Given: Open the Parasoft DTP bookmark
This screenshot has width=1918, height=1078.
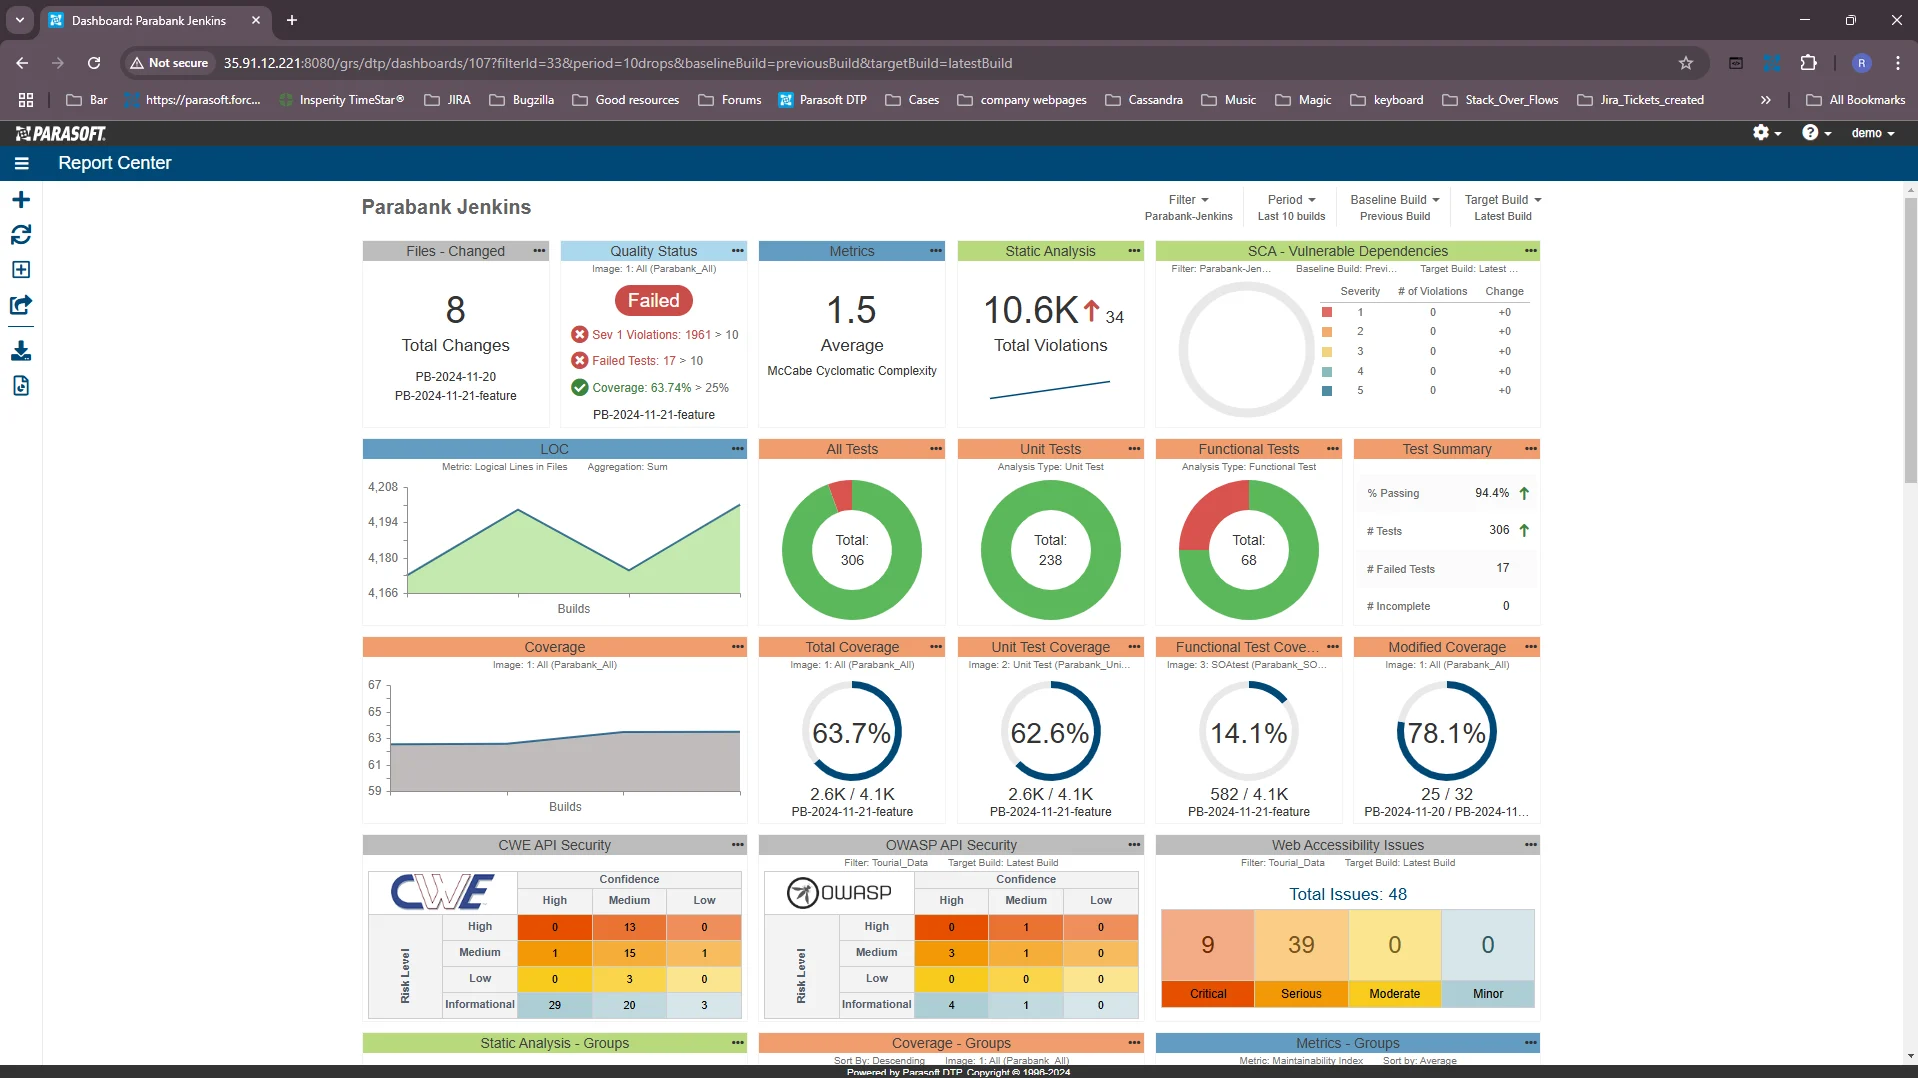Looking at the screenshot, I should pyautogui.click(x=822, y=100).
